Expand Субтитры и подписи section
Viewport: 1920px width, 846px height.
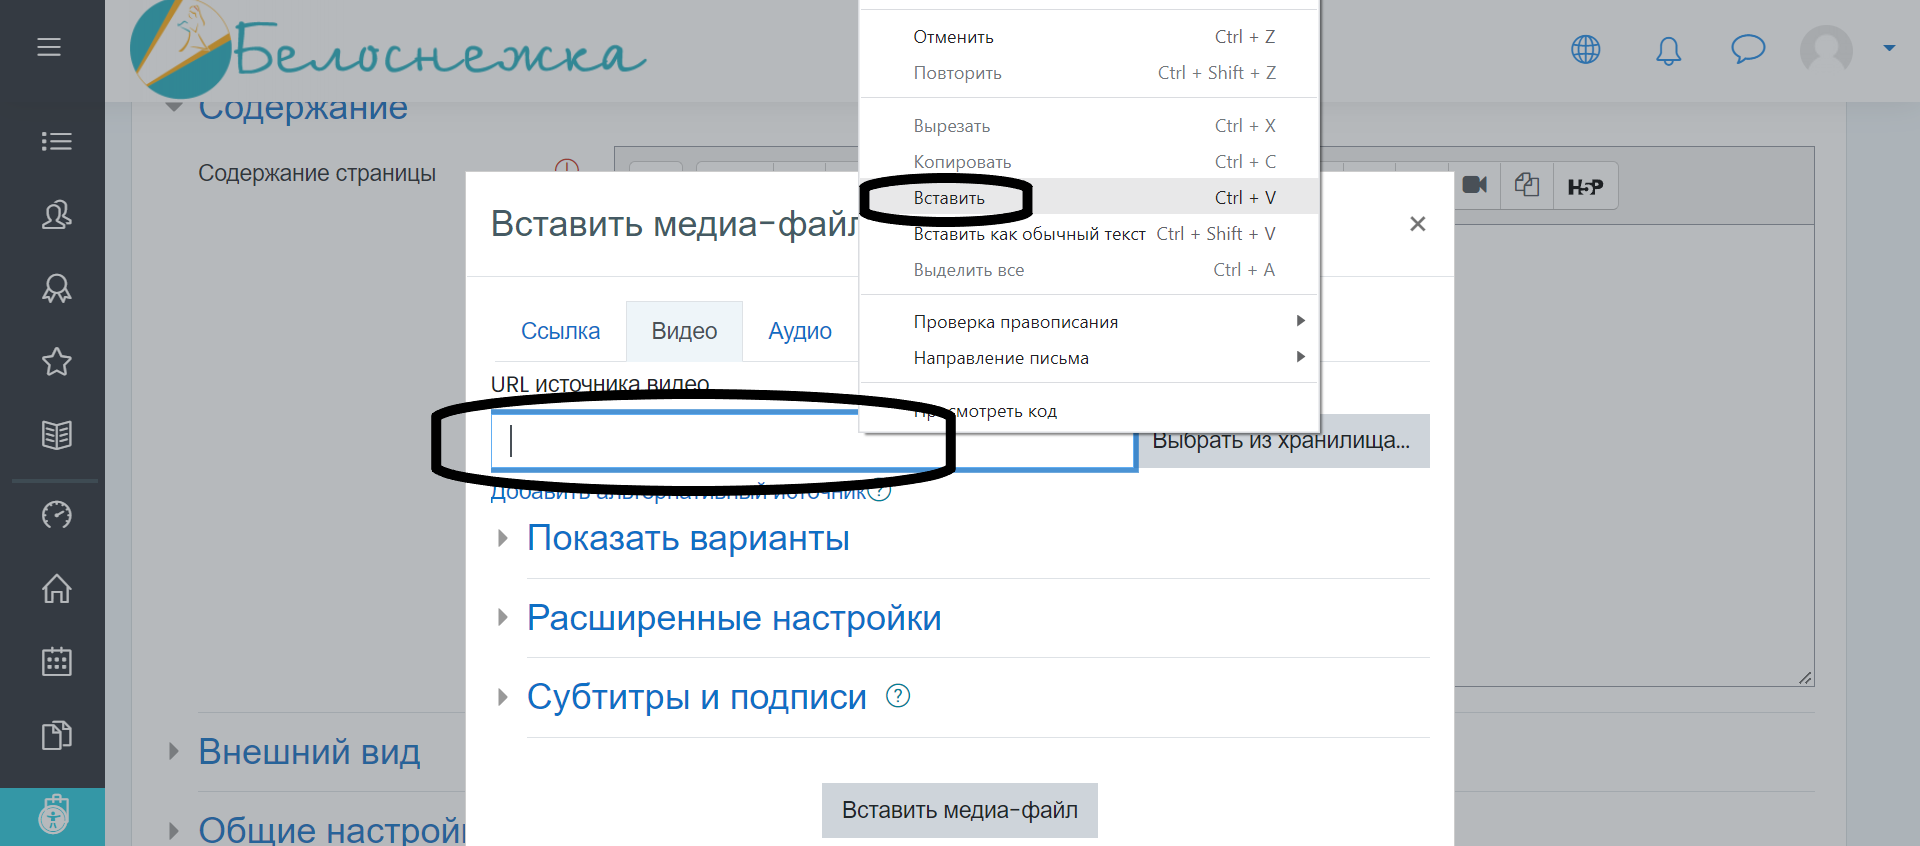coord(696,697)
